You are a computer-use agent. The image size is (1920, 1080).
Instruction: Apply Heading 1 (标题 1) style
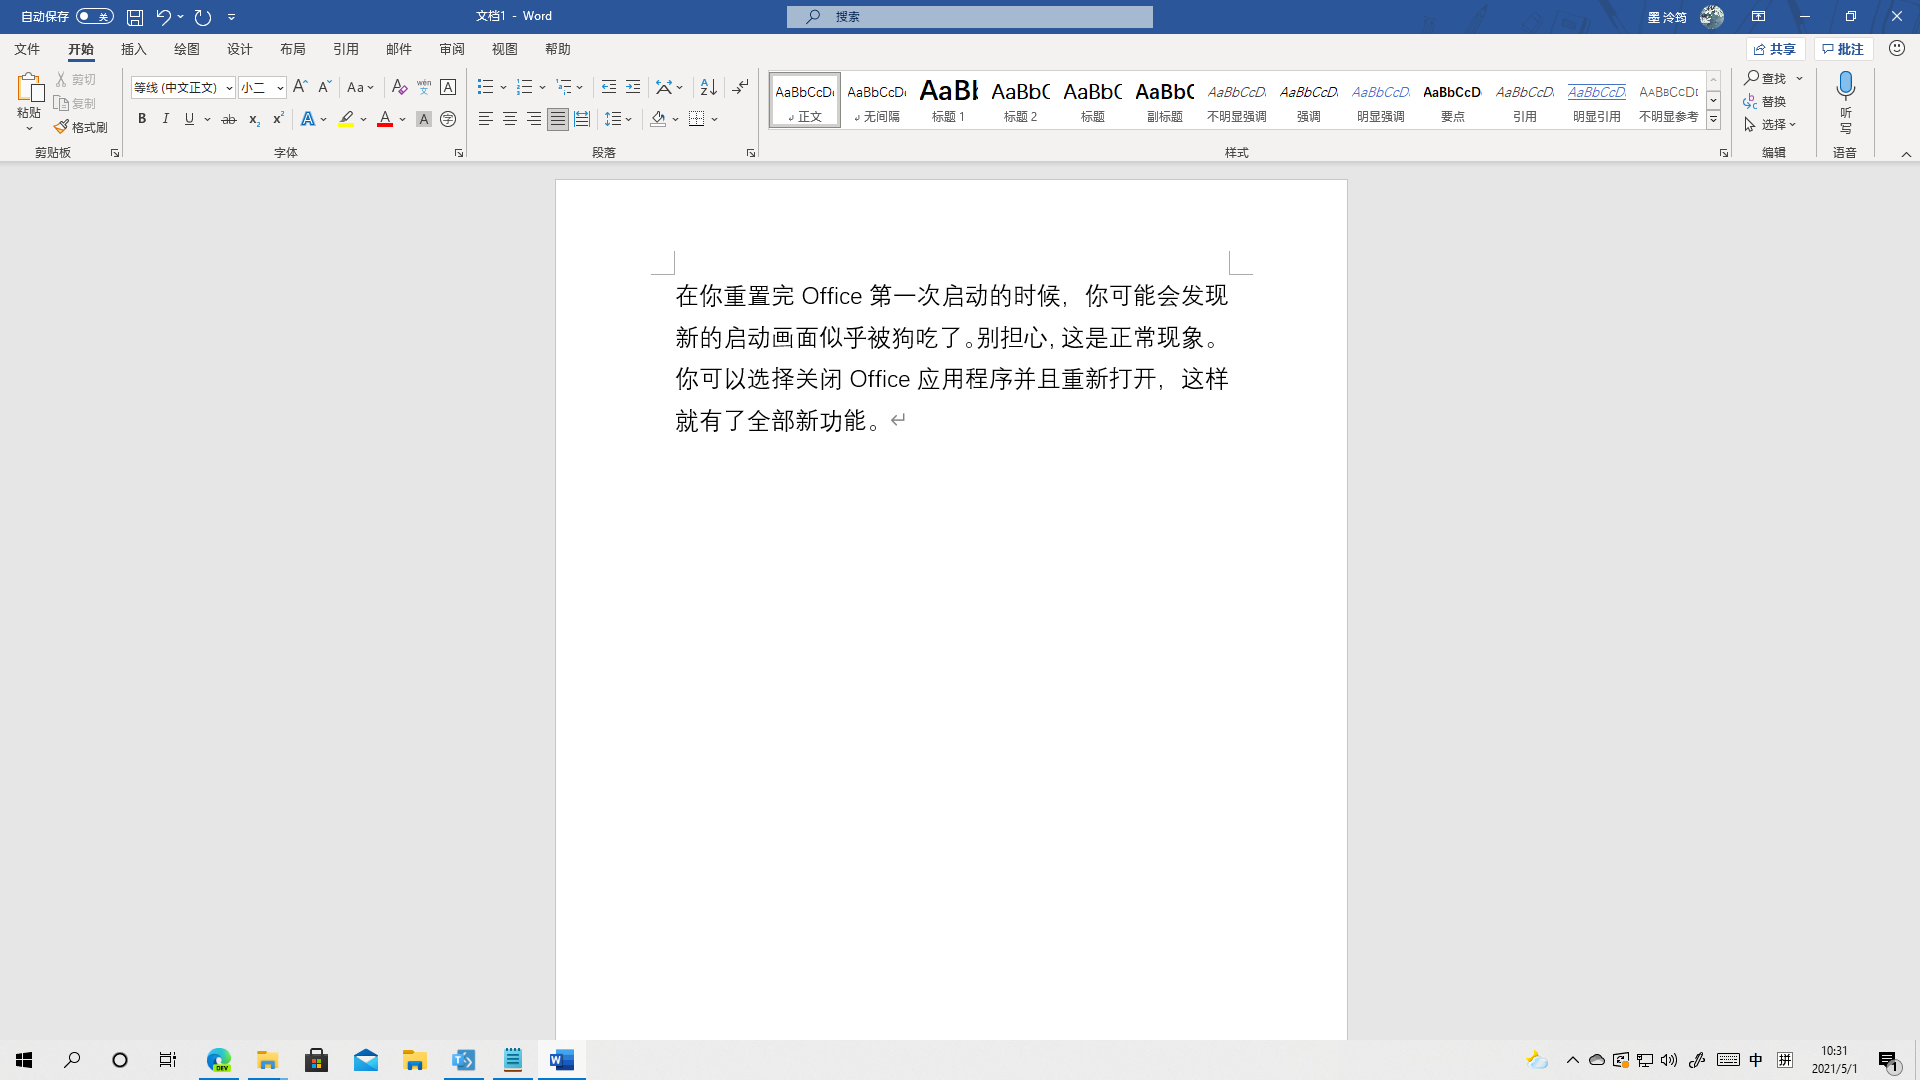point(948,100)
